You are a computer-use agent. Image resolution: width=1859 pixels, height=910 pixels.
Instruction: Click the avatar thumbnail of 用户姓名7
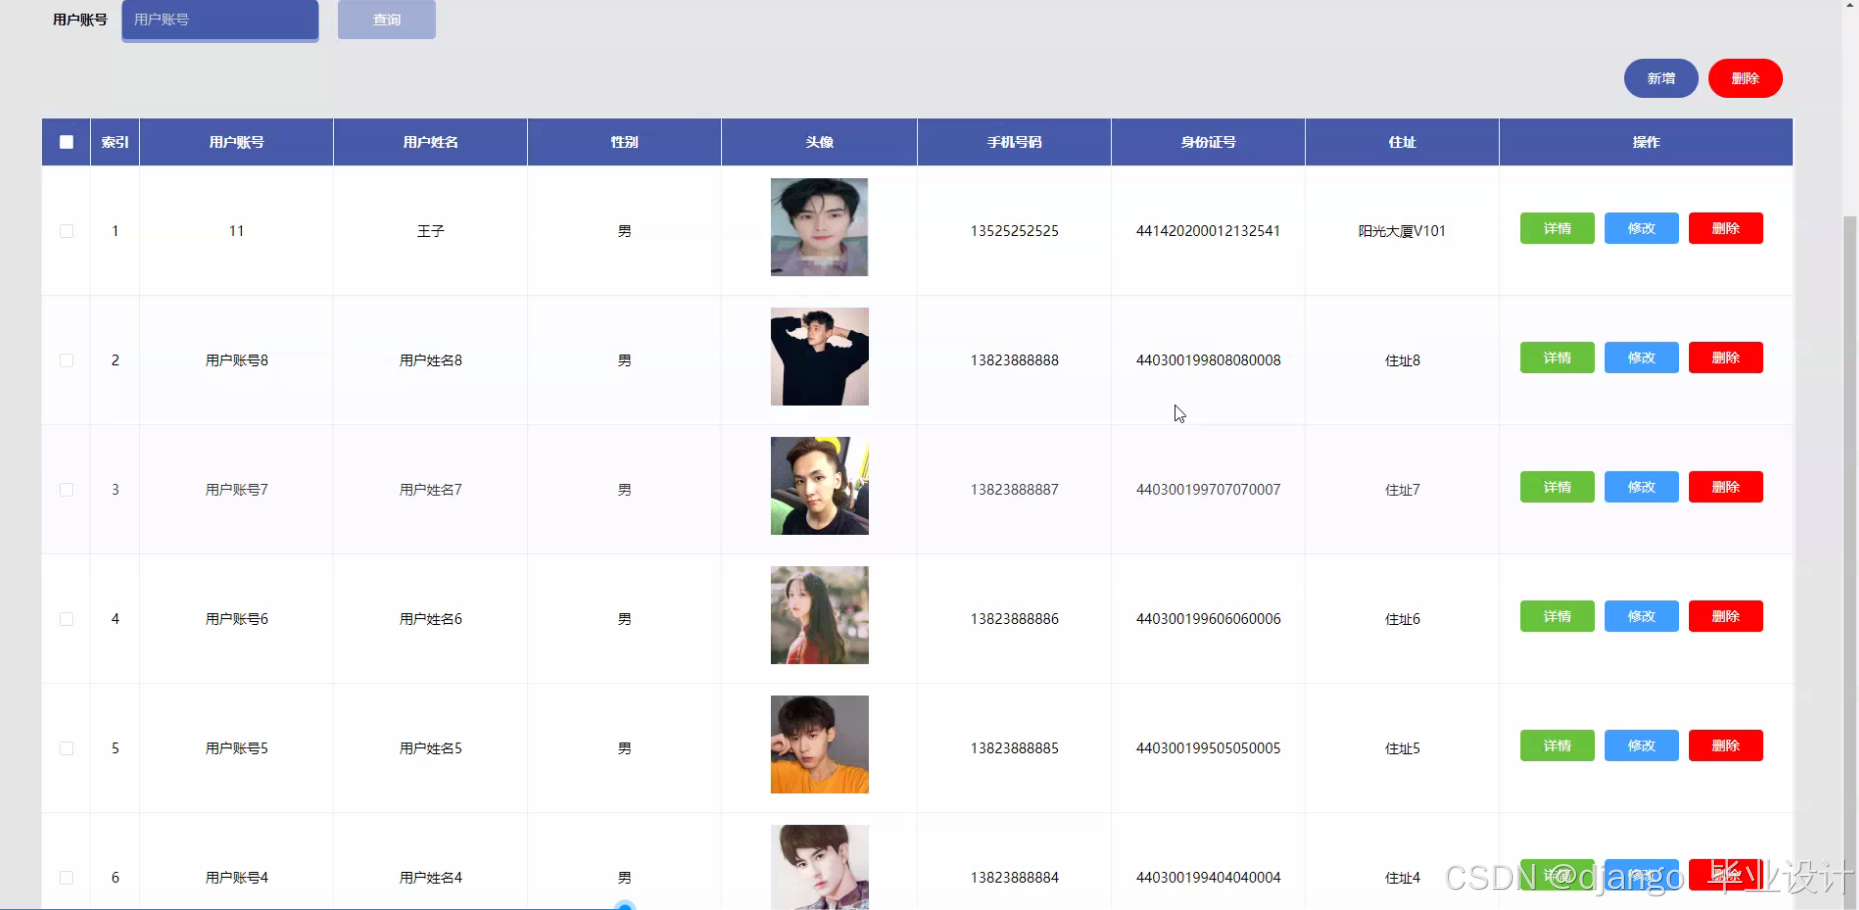coord(819,486)
